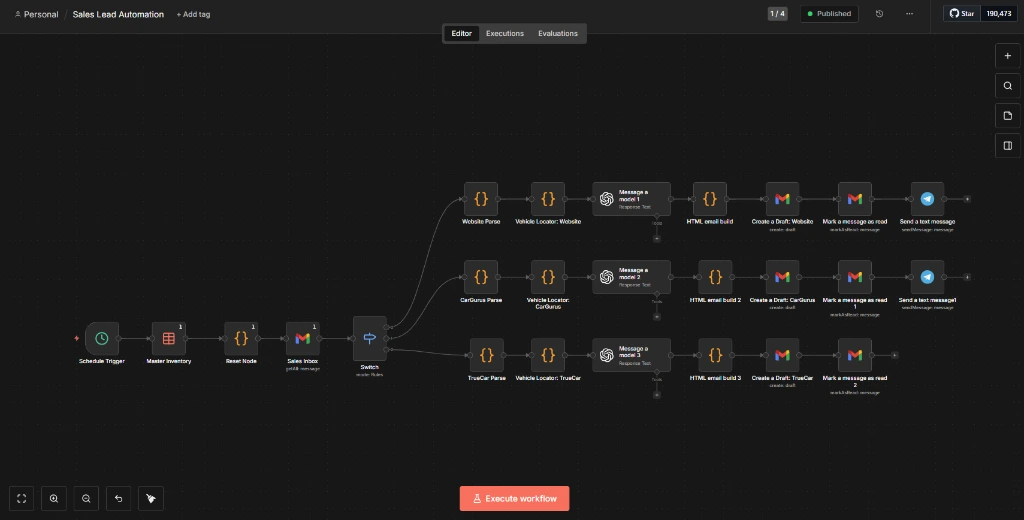Image resolution: width=1024 pixels, height=520 pixels.
Task: Select the Switch node
Action: tap(370, 338)
